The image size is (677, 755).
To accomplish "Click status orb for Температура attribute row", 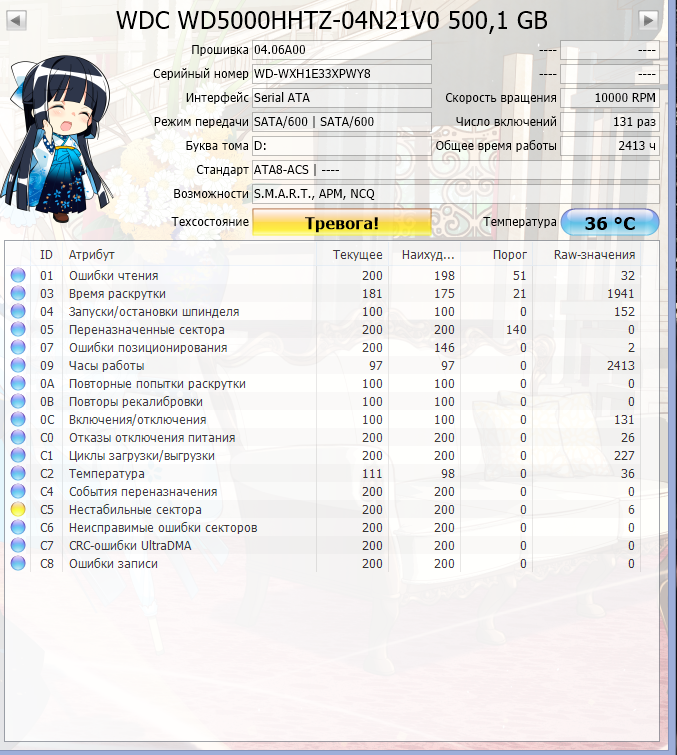I will (18, 473).
